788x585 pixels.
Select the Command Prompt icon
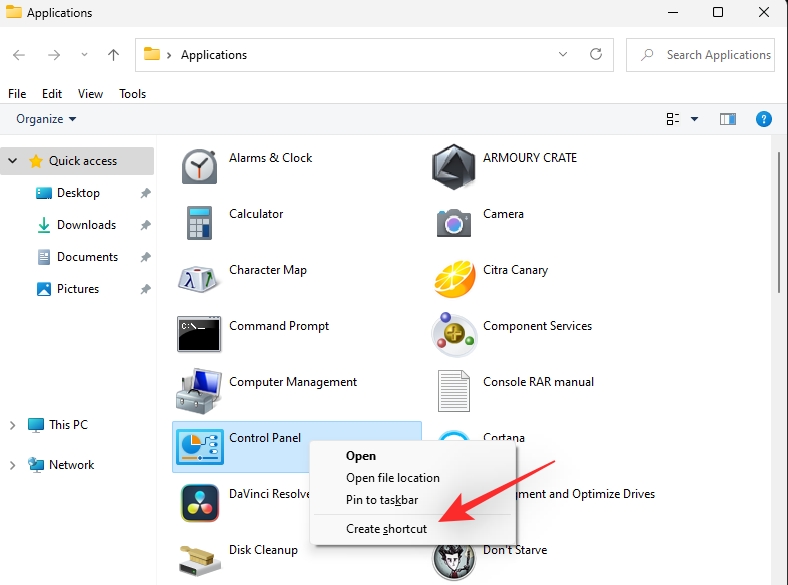[199, 333]
